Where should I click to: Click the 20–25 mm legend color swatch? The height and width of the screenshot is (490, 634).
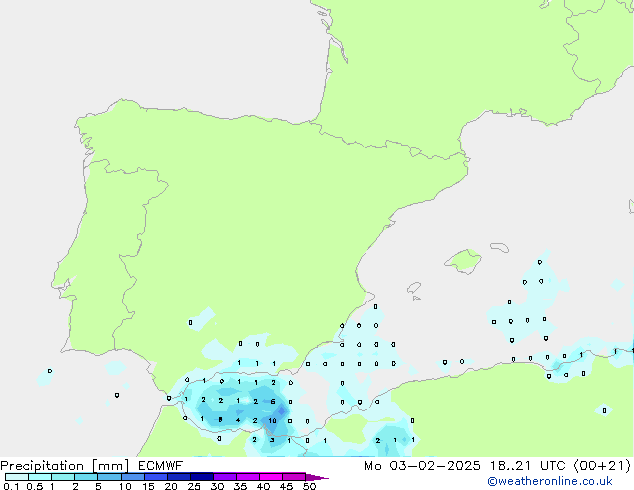(179, 477)
